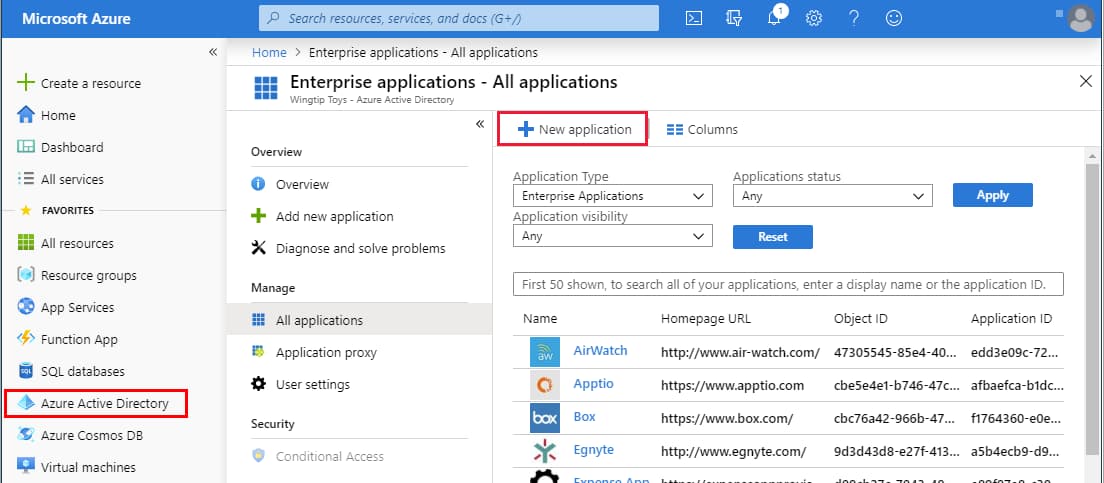Click the Box application icon
This screenshot has width=1104, height=483.
point(544,416)
